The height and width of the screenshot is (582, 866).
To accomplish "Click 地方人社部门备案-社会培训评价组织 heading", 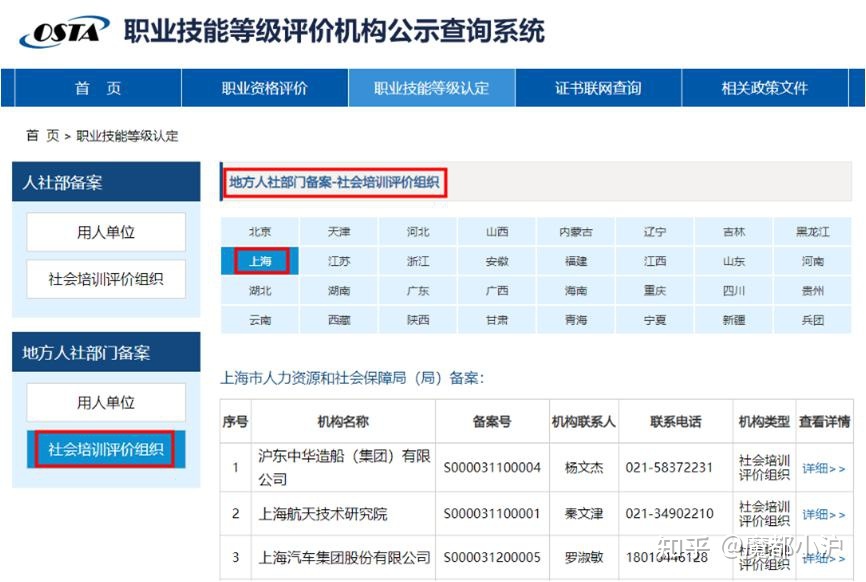I will [335, 182].
